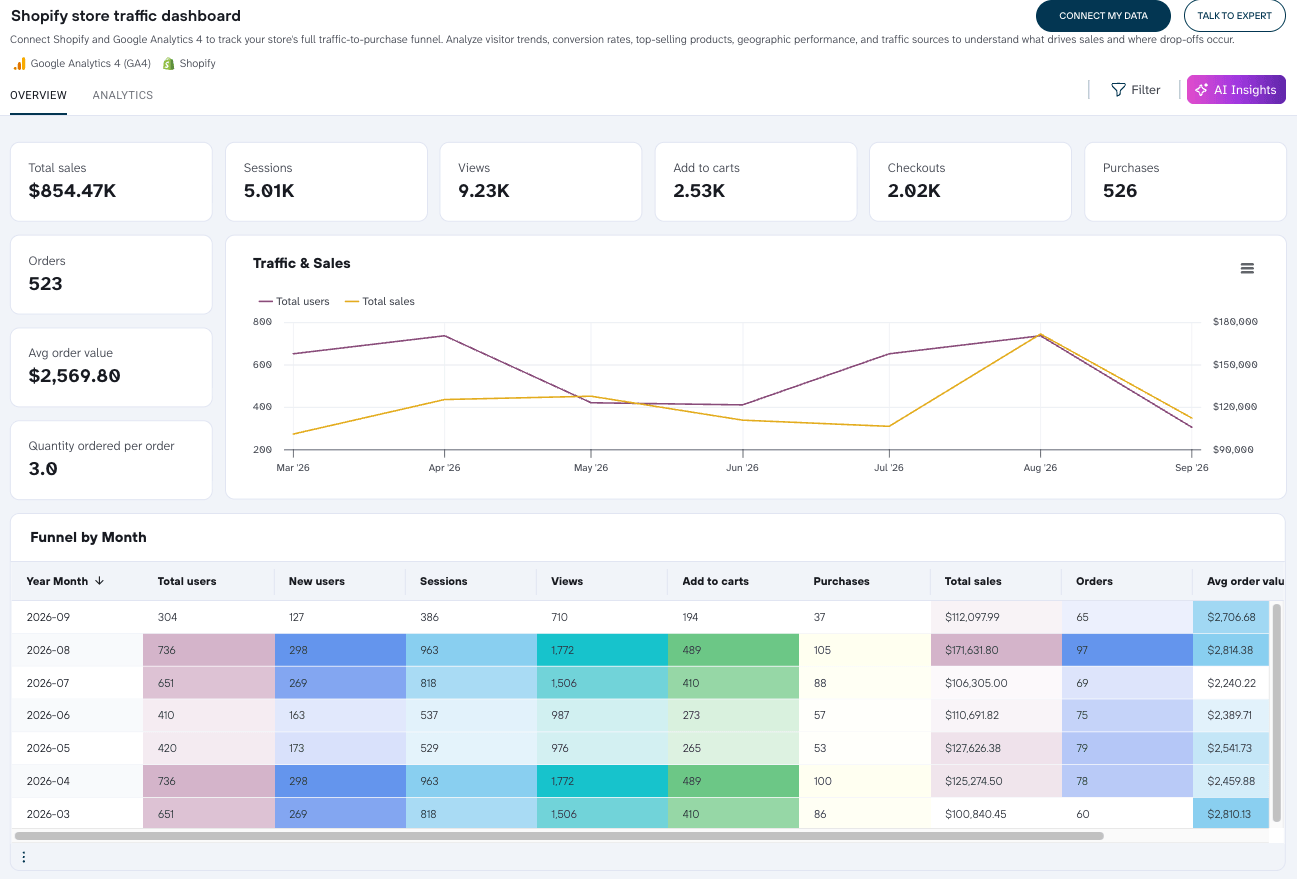Click the Talk to Expert button

click(1235, 16)
